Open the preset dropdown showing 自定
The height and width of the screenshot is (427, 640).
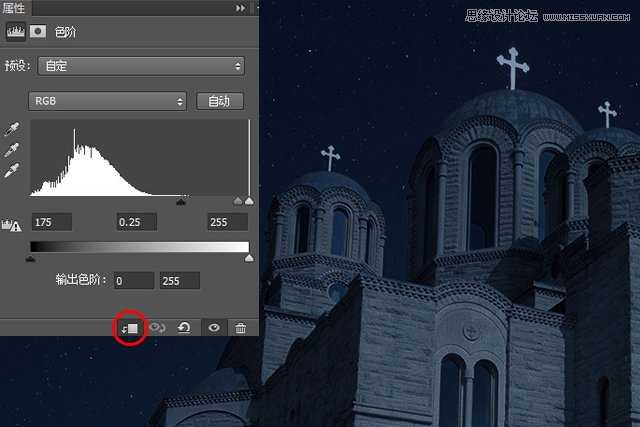[141, 66]
